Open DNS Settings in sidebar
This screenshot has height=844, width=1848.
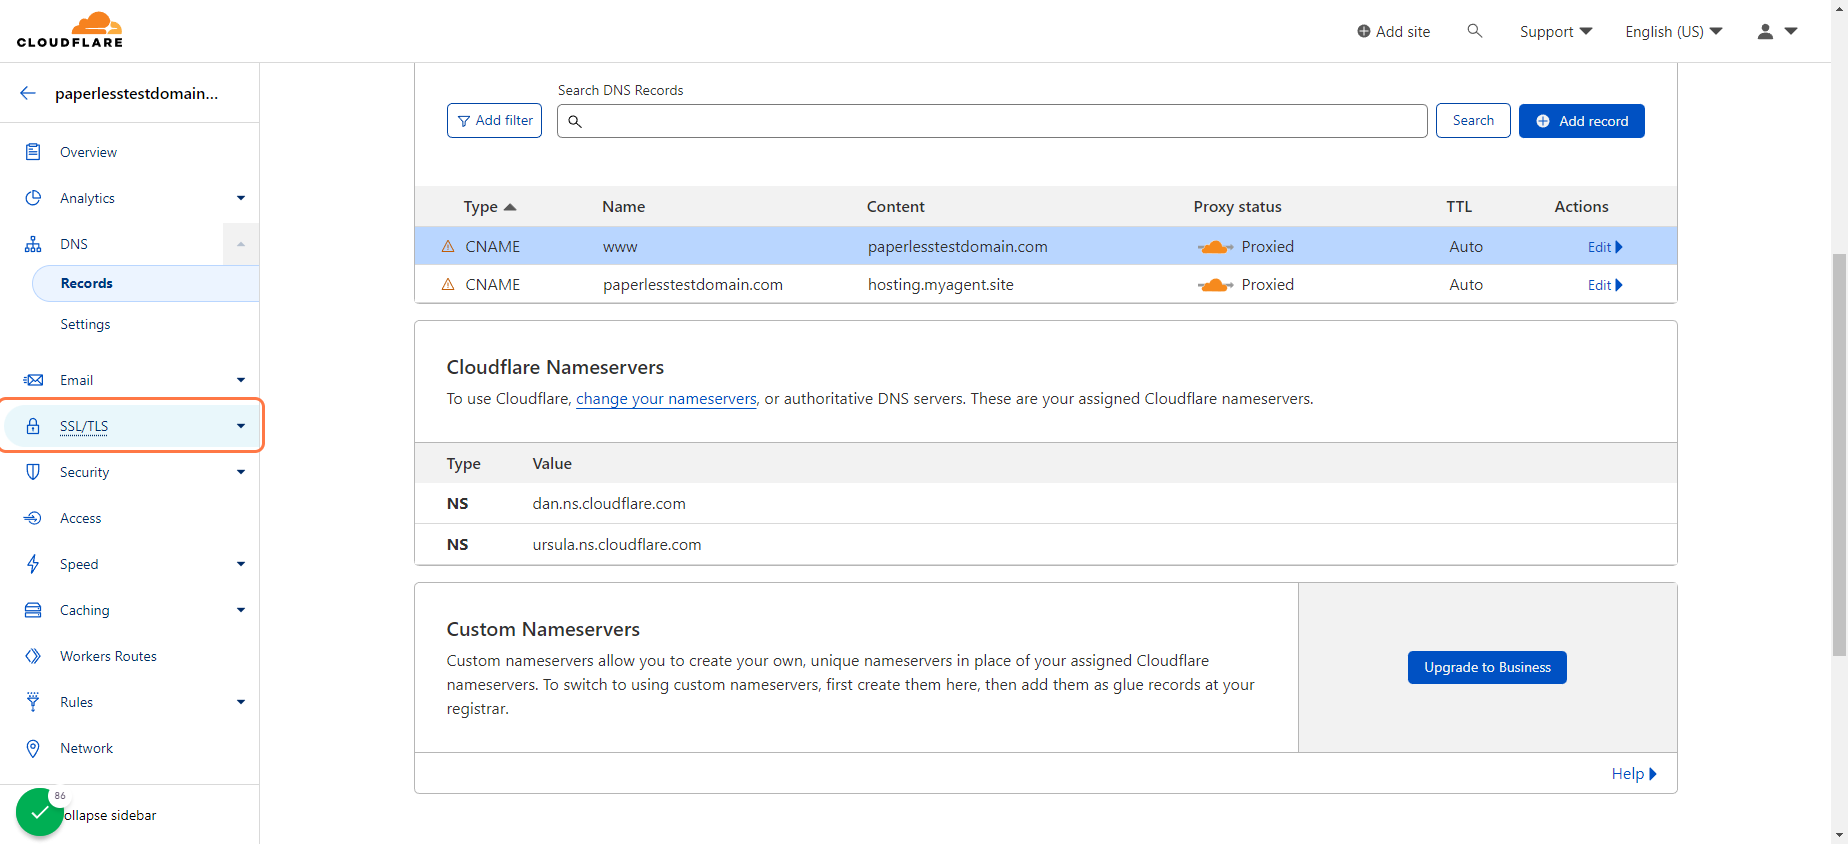[85, 324]
